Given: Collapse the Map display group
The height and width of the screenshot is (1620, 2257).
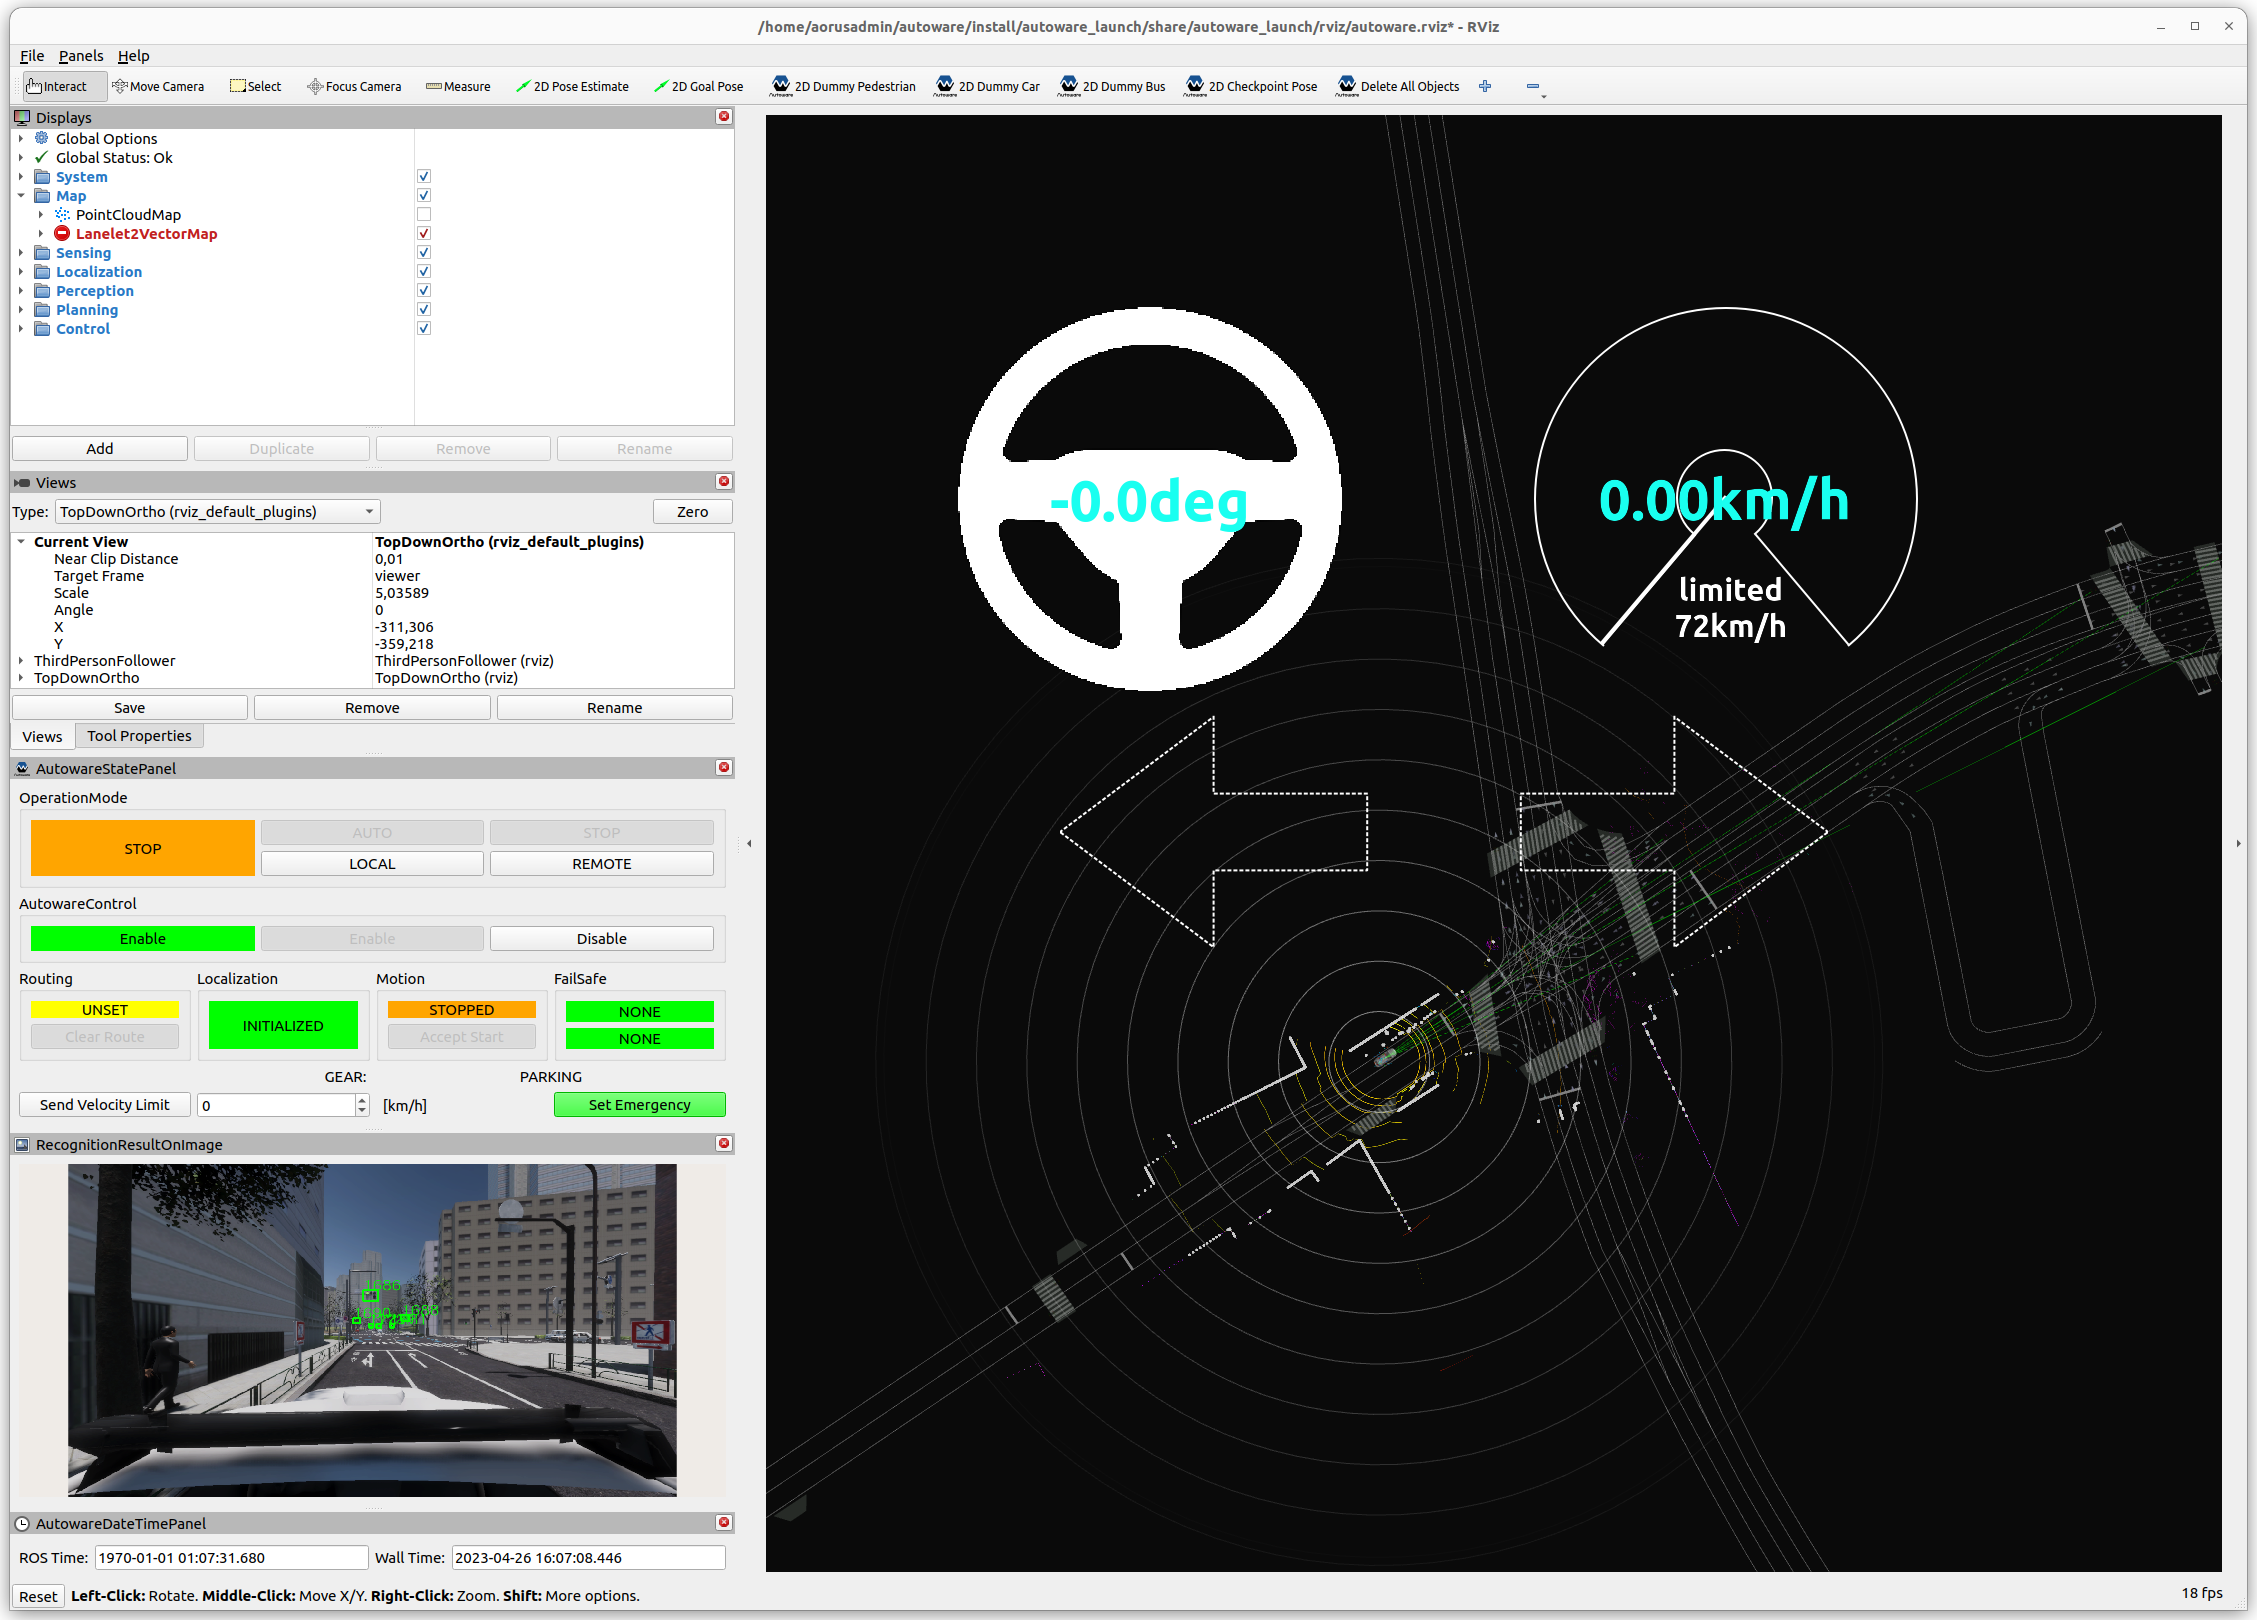Looking at the screenshot, I should pyautogui.click(x=21, y=196).
